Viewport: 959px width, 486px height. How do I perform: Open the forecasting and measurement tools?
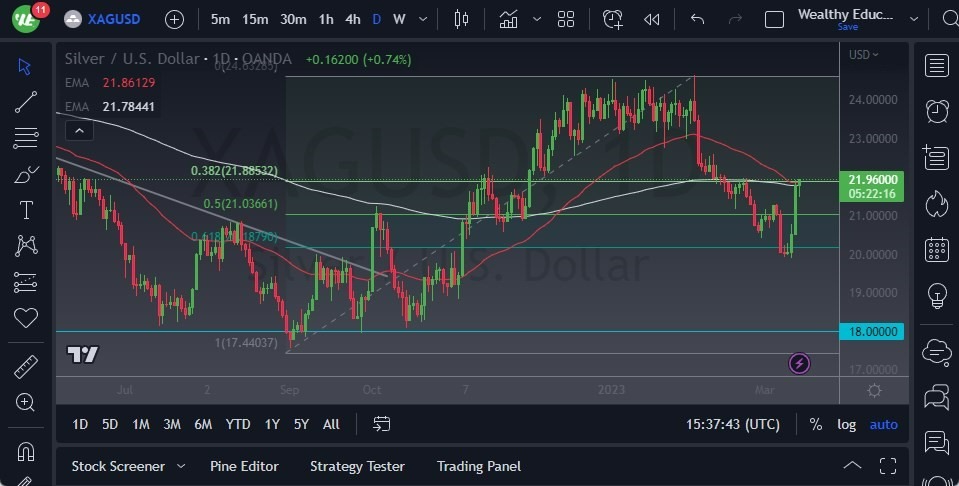coord(26,282)
